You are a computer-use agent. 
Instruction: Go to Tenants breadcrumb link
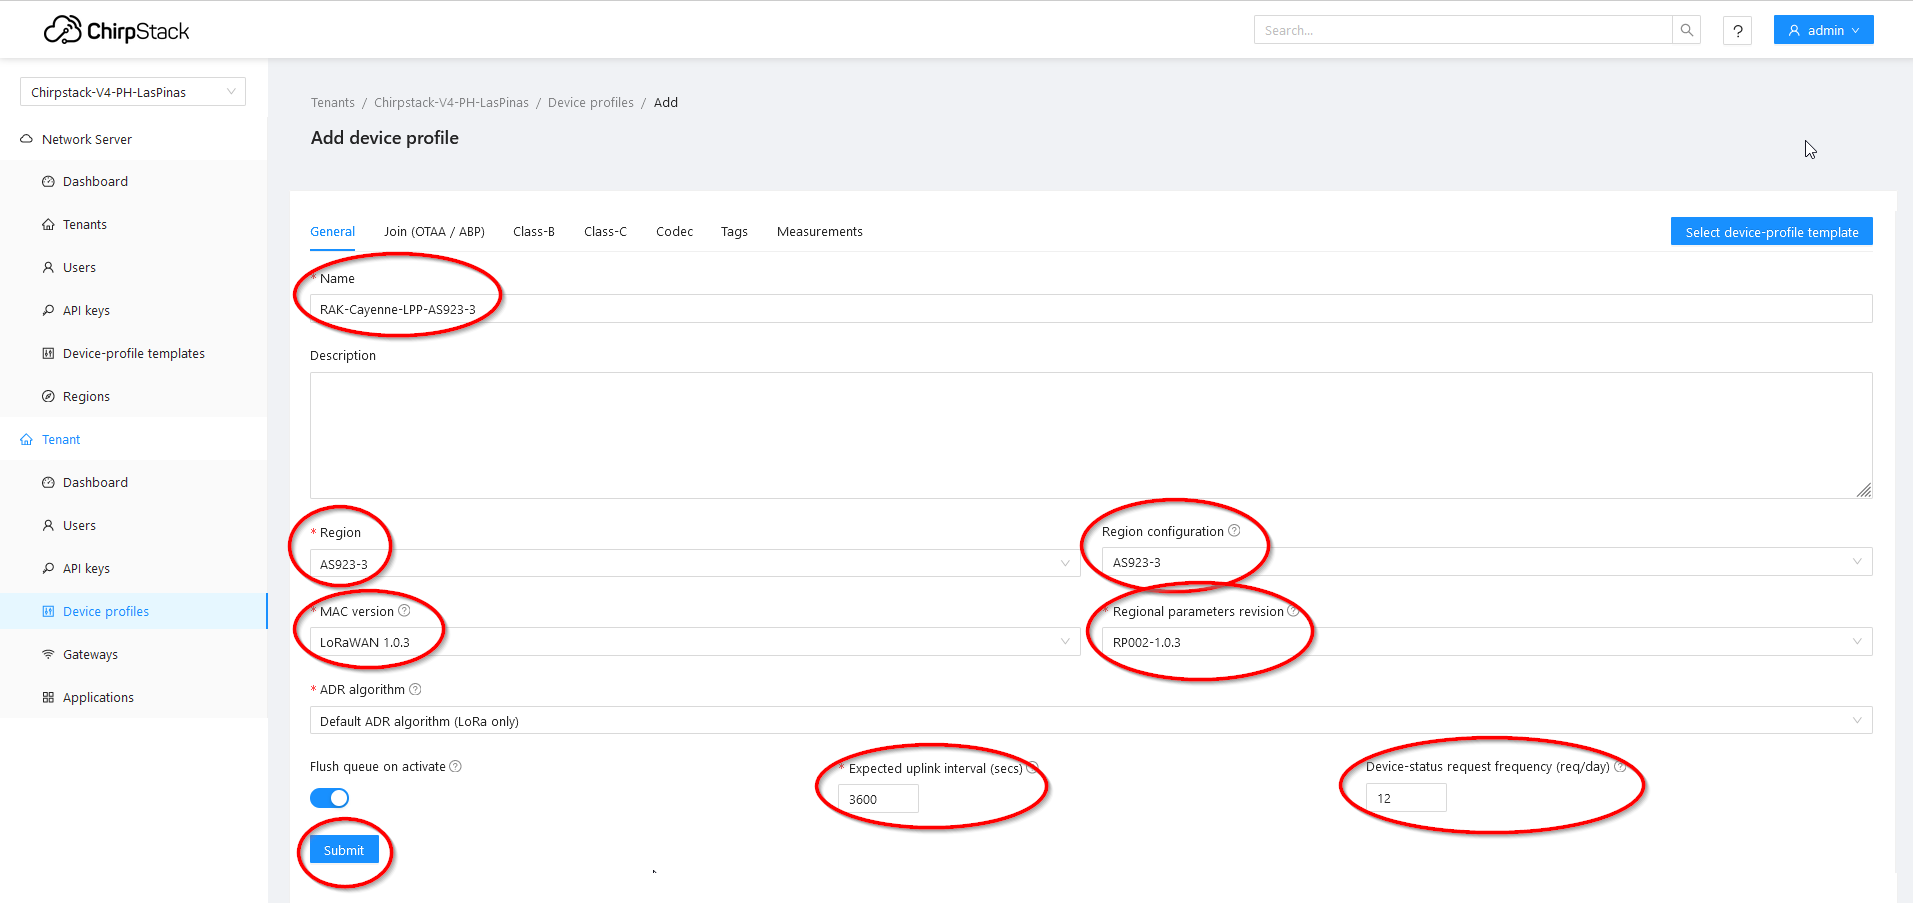tap(332, 102)
